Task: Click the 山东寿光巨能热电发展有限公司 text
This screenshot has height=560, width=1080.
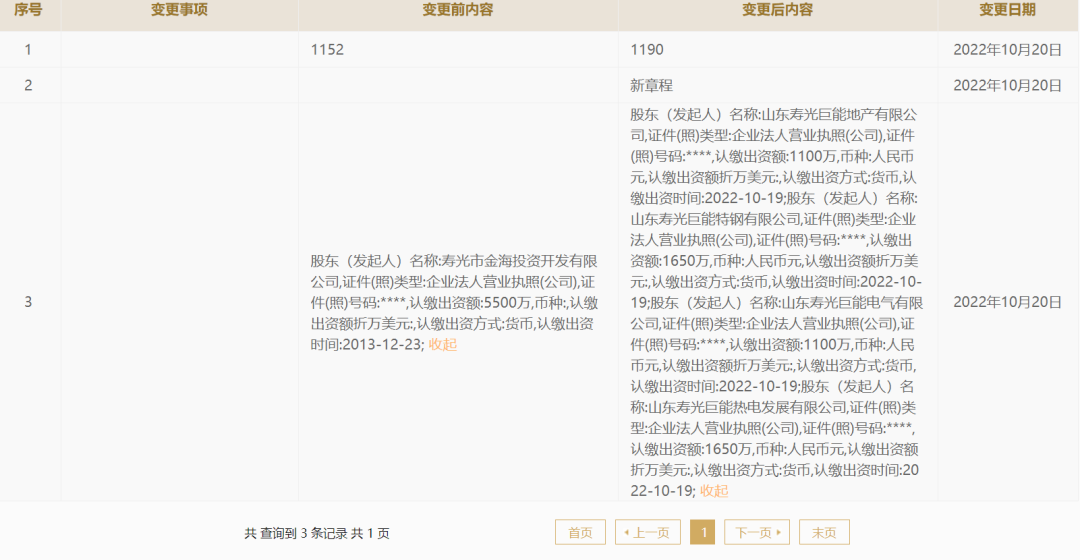Action: [747, 407]
